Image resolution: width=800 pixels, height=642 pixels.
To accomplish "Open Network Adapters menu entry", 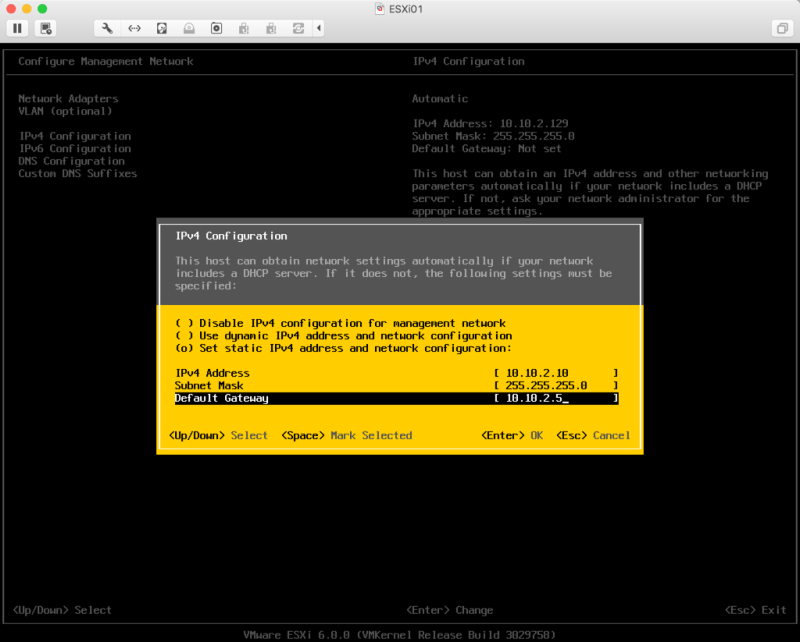I will (x=68, y=99).
